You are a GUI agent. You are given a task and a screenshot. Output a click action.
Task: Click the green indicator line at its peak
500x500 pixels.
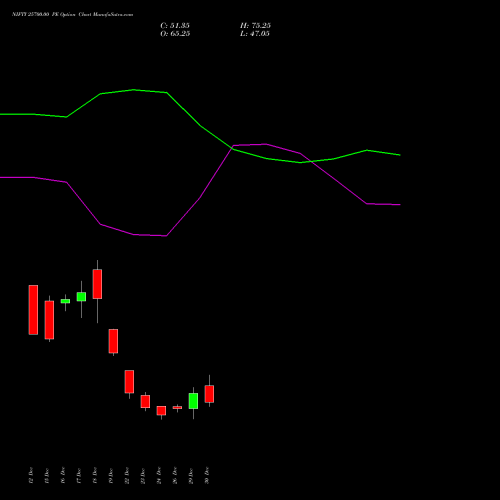click(x=133, y=90)
